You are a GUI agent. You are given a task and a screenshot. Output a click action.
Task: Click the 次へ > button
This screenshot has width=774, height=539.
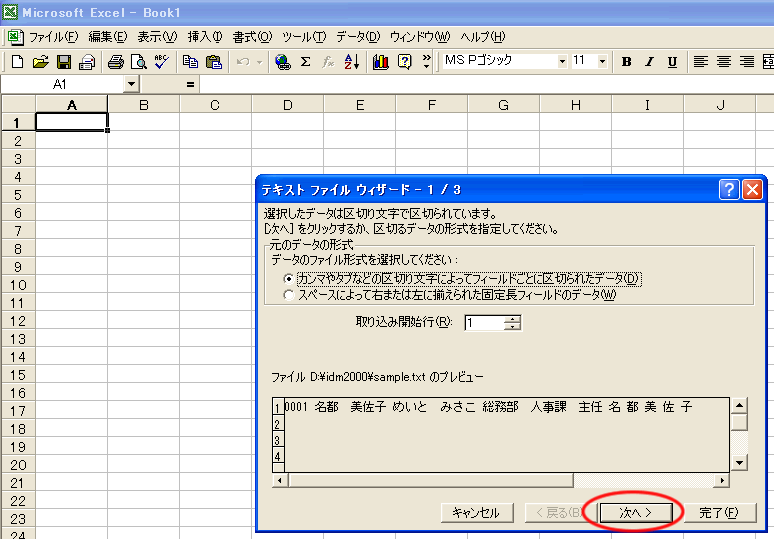[636, 513]
